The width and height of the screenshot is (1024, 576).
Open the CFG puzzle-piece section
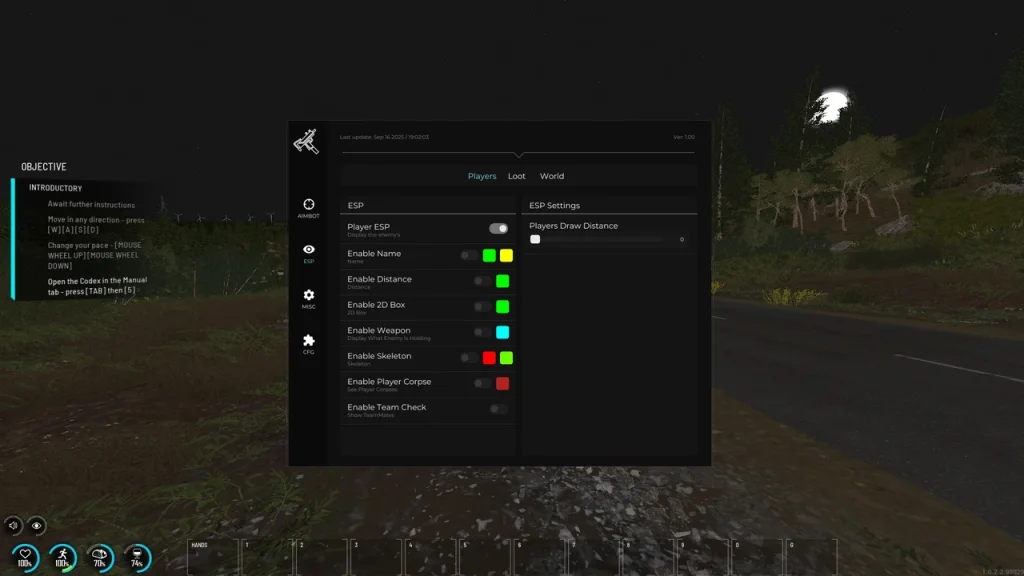tap(308, 344)
